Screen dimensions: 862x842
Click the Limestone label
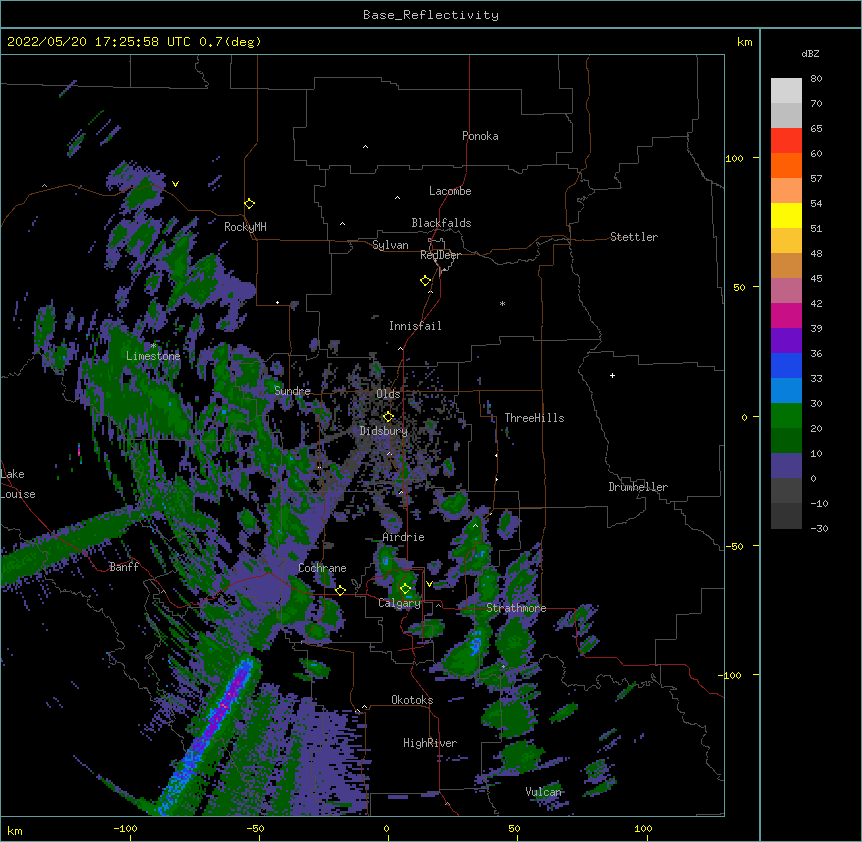pos(153,356)
